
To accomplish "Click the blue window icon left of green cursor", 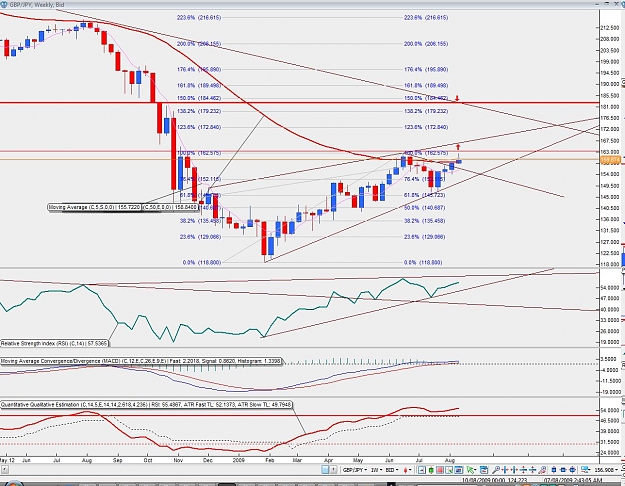I will [x=458, y=470].
